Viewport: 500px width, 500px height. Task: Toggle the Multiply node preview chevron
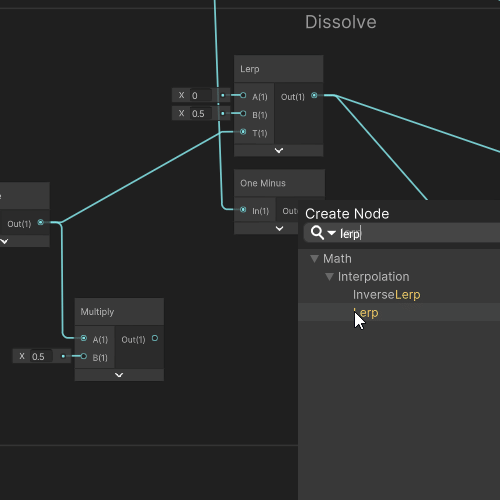click(x=119, y=375)
